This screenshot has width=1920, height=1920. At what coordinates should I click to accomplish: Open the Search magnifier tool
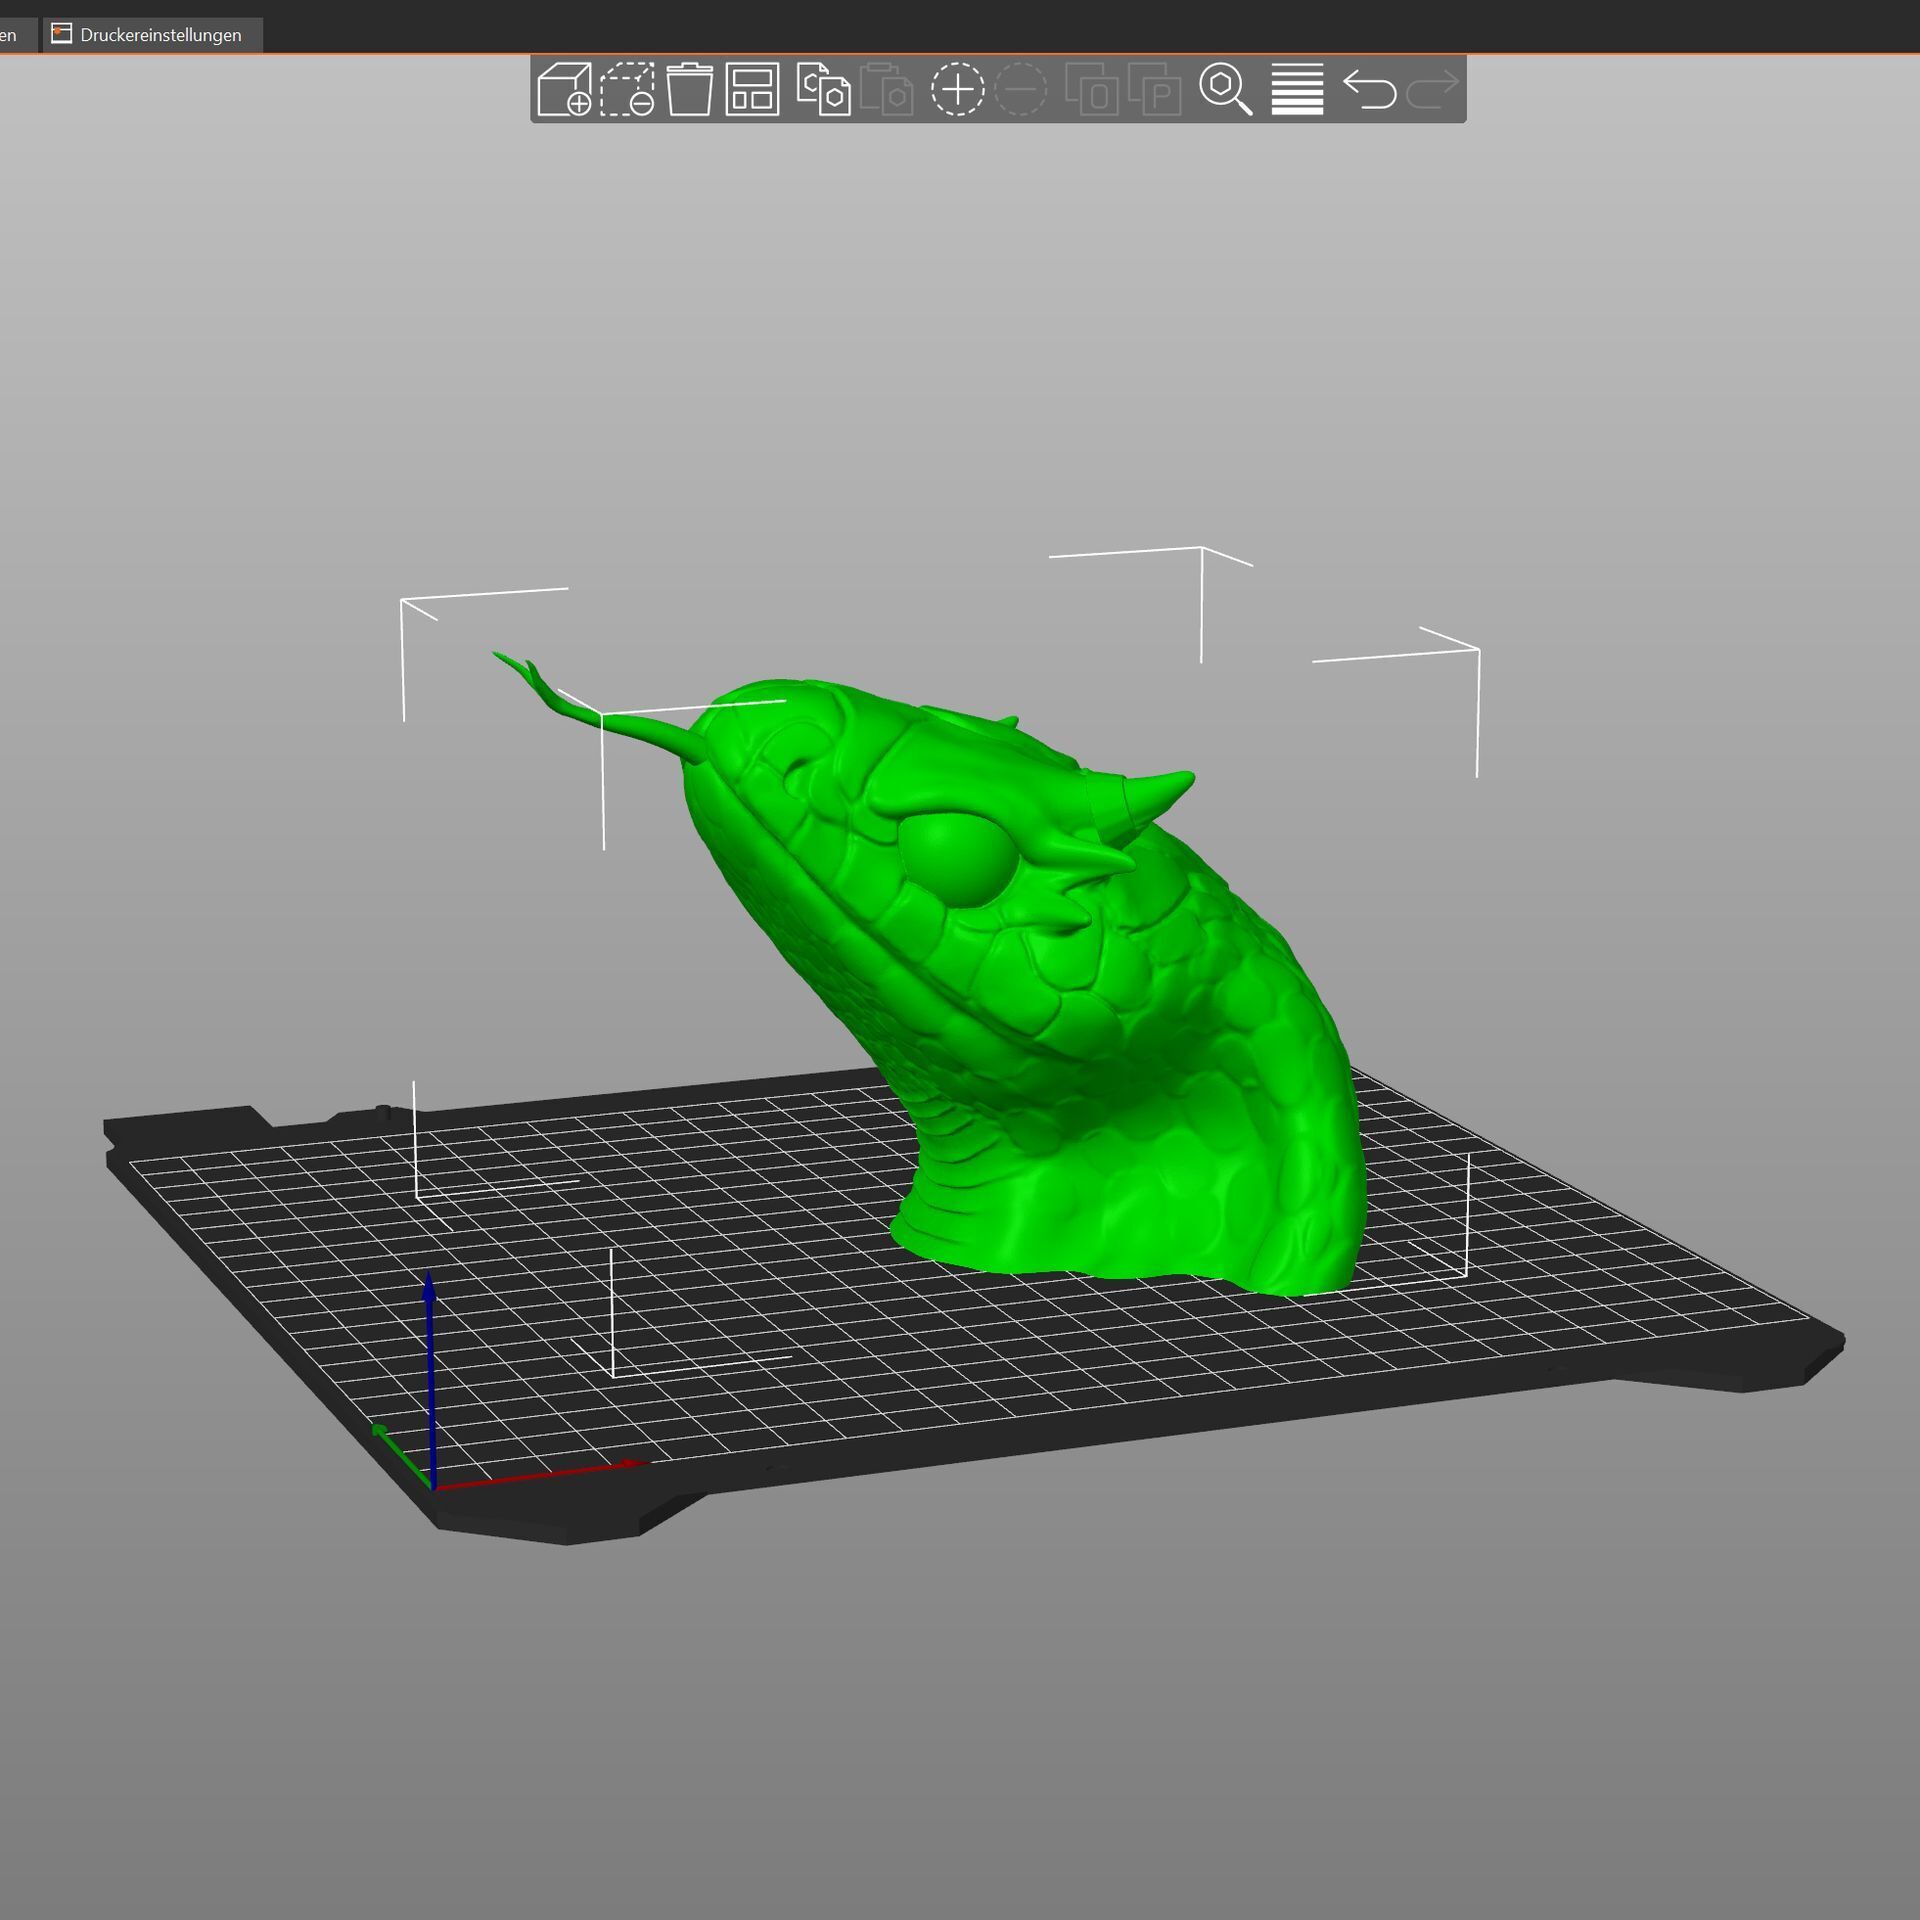(x=1225, y=90)
